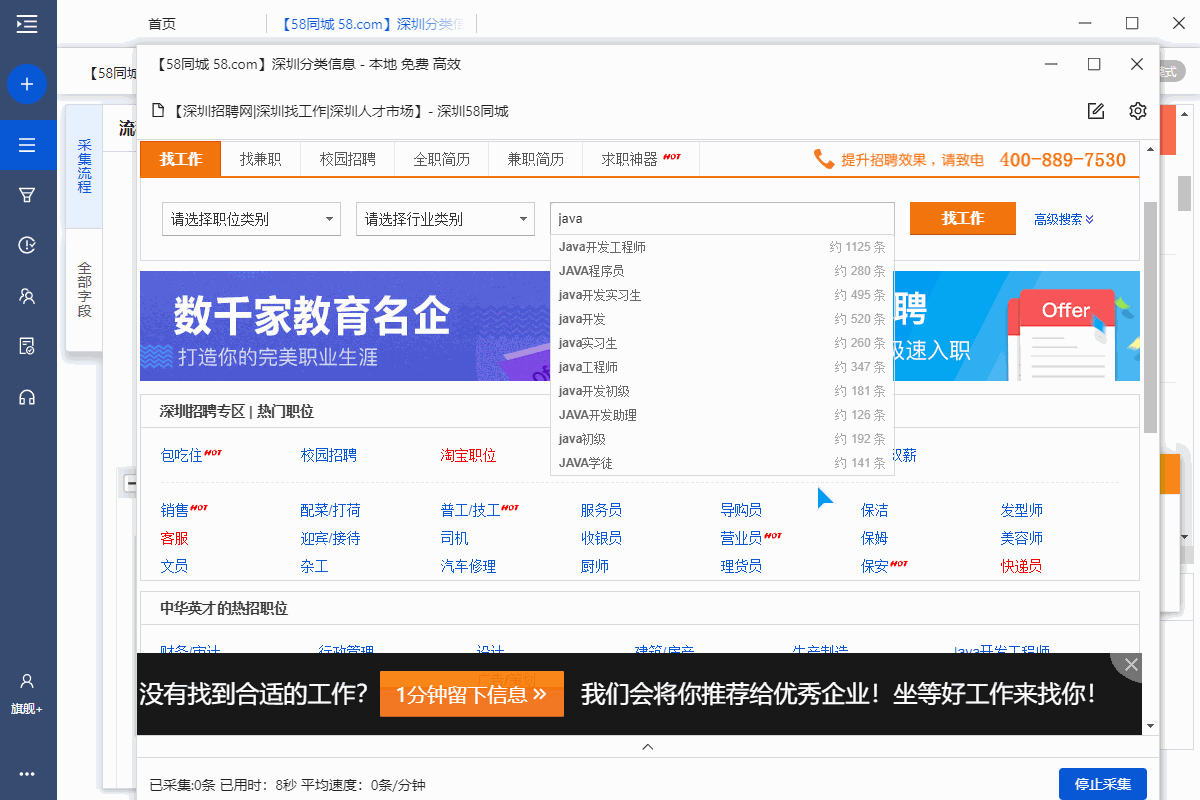This screenshot has height=800, width=1200.
Task: Click the 1分钟留下信息 orange button
Action: point(471,694)
